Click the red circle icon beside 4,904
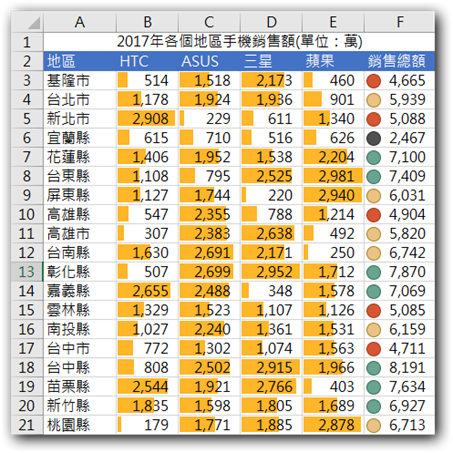Viewport: 453px width, 453px height. tap(374, 214)
